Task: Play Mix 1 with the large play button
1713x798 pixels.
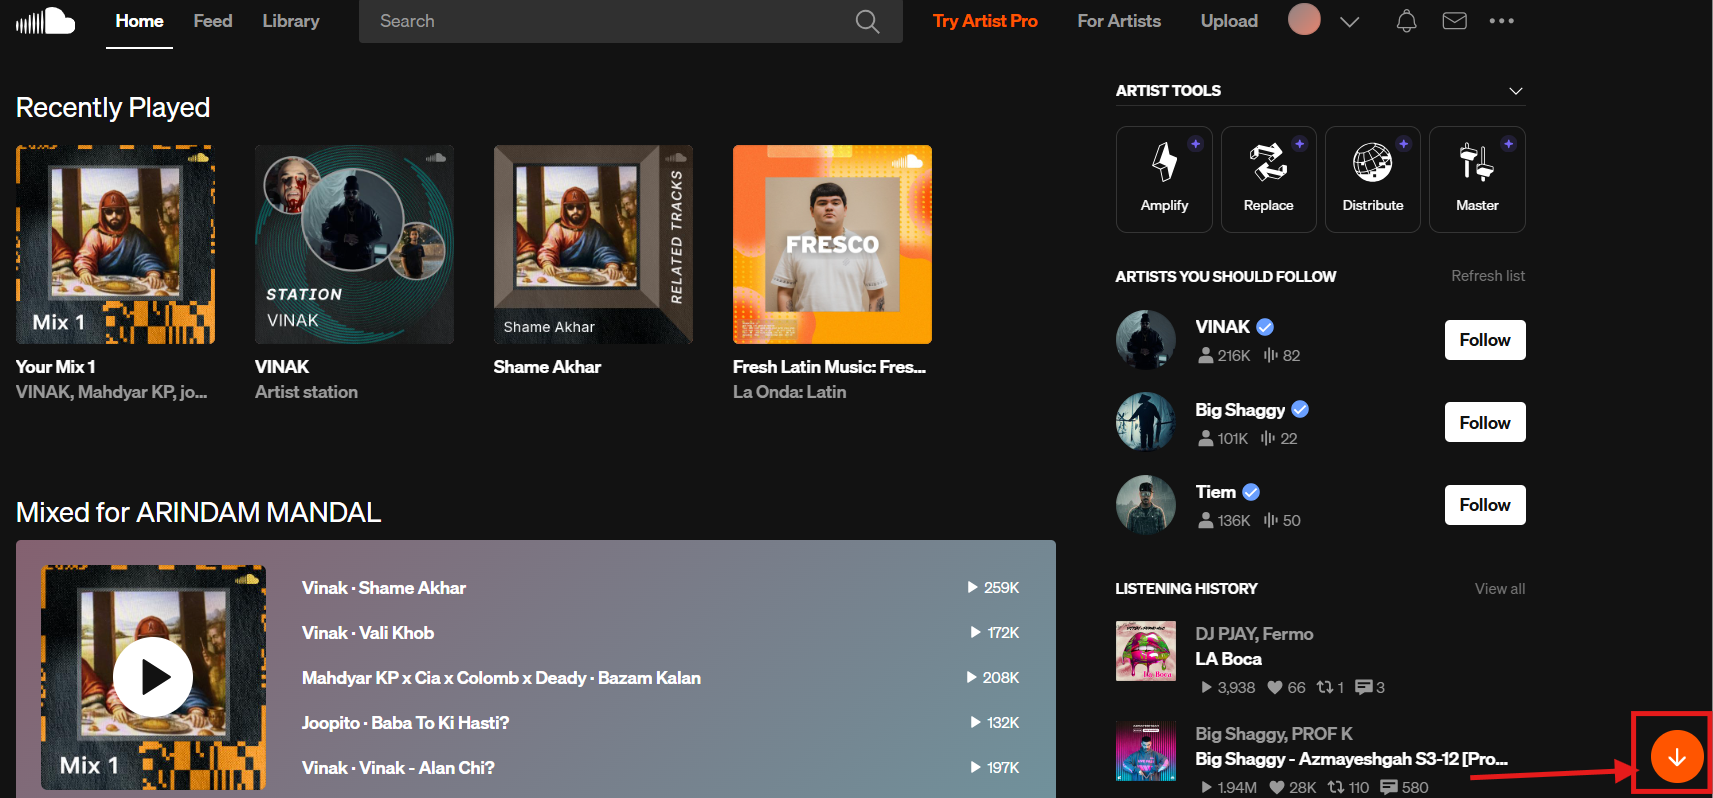Action: coord(153,677)
